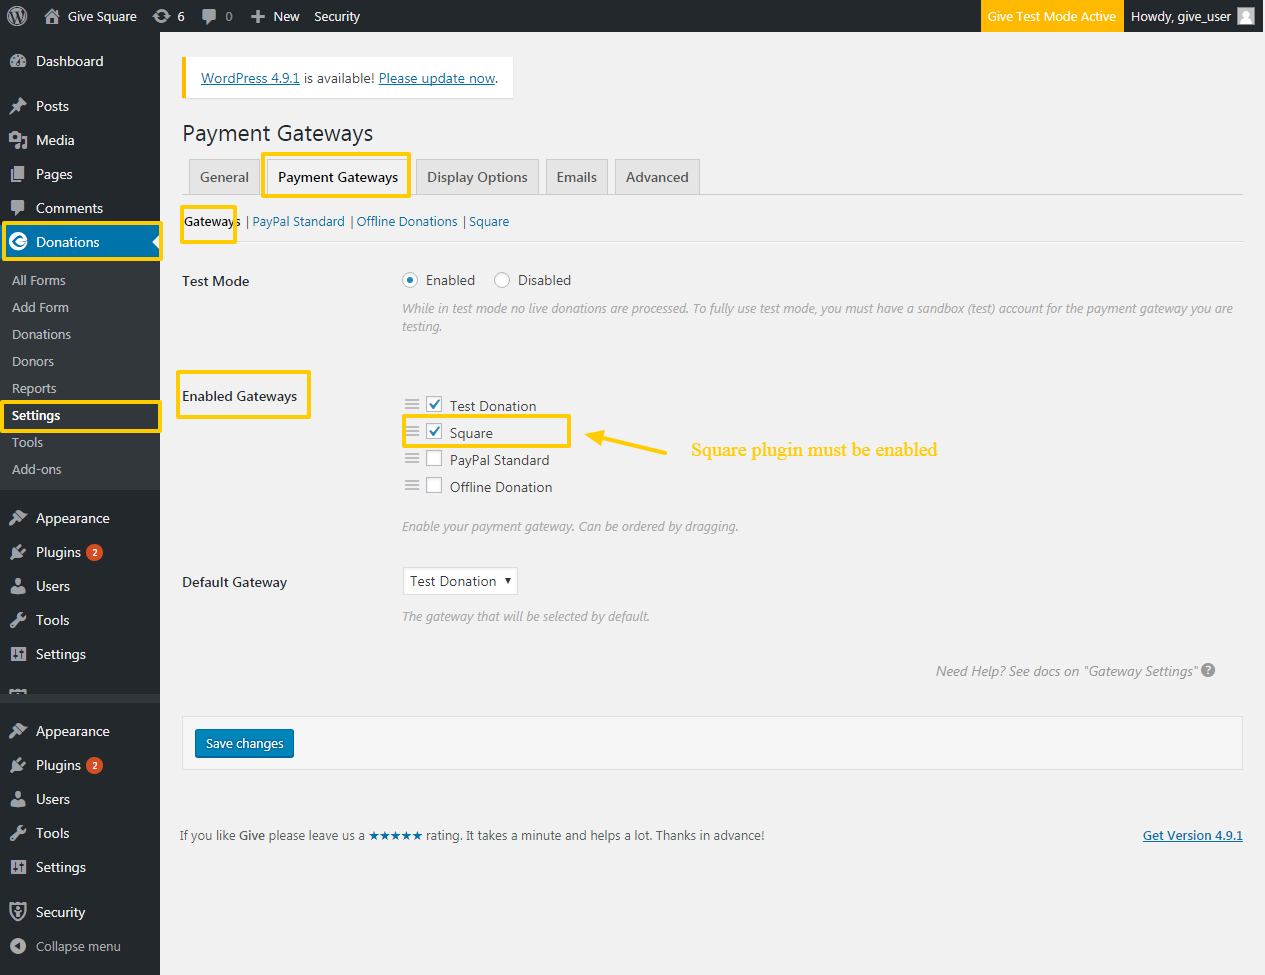Open the Square sub-section link
The image size is (1265, 975).
(489, 222)
